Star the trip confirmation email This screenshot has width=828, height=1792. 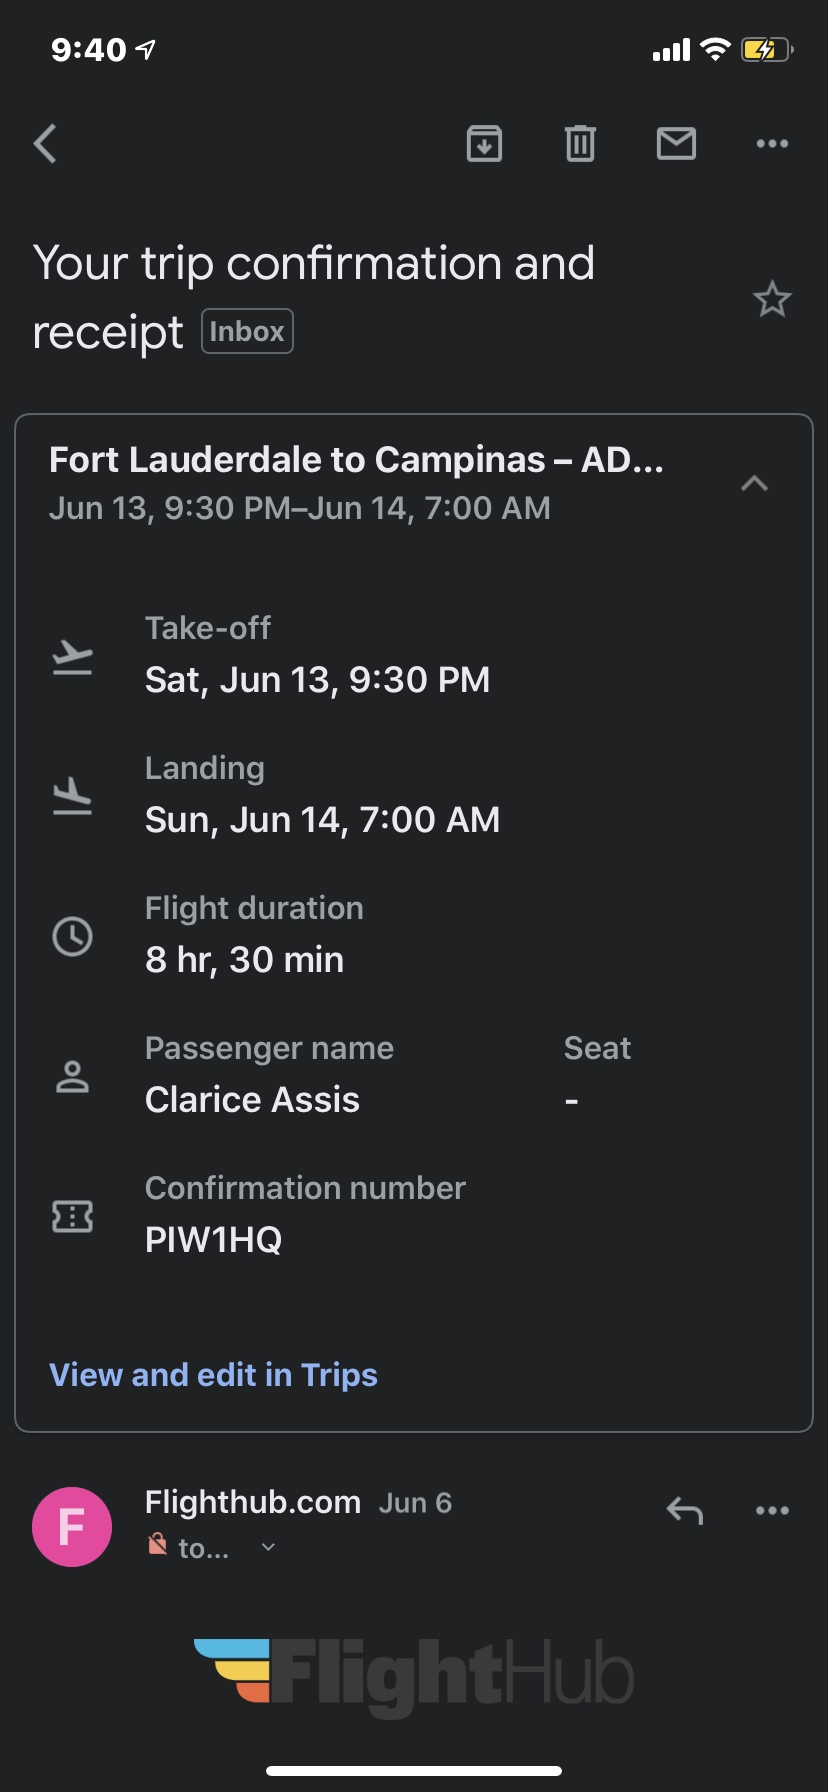coord(772,299)
